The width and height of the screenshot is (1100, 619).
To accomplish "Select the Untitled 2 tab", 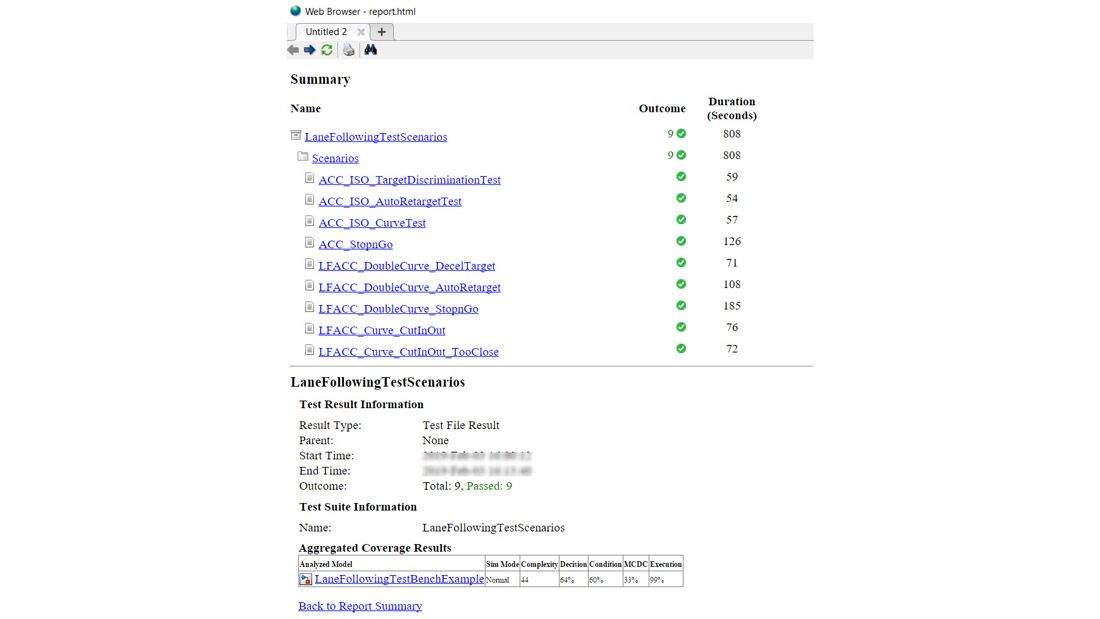I will coord(328,31).
